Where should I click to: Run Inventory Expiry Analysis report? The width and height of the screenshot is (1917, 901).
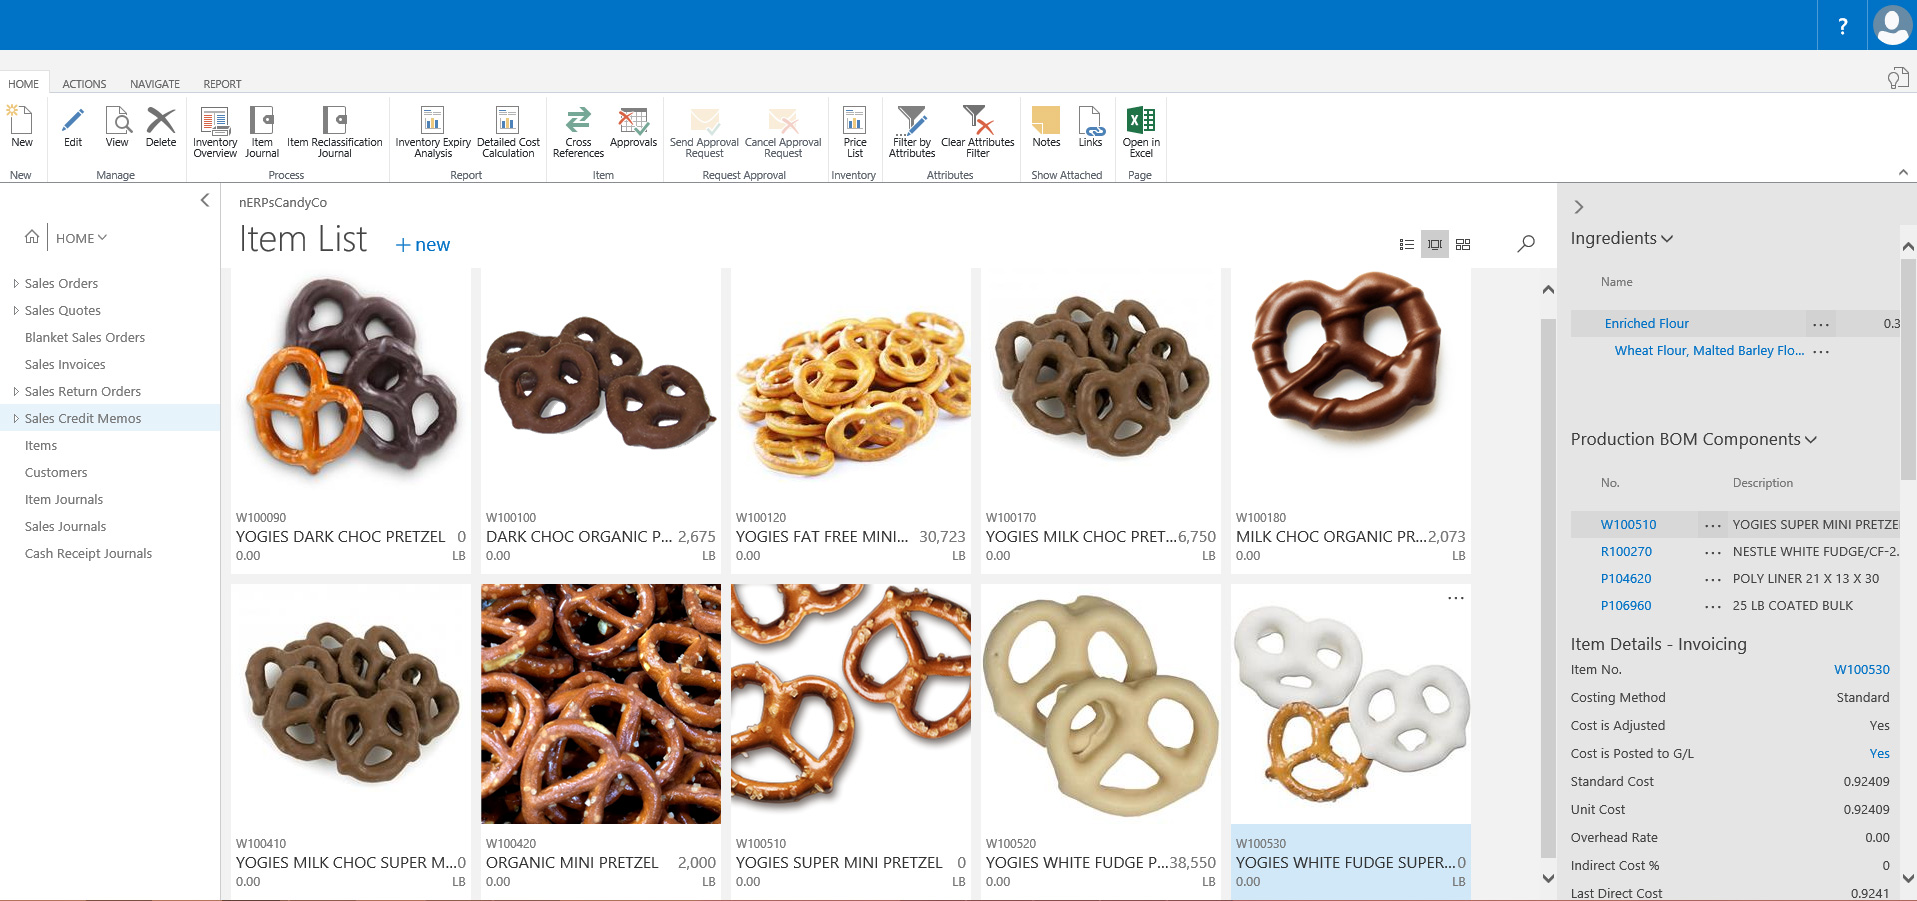pyautogui.click(x=433, y=132)
